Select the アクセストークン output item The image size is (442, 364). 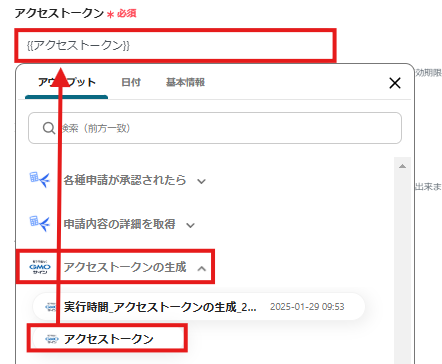click(108, 339)
